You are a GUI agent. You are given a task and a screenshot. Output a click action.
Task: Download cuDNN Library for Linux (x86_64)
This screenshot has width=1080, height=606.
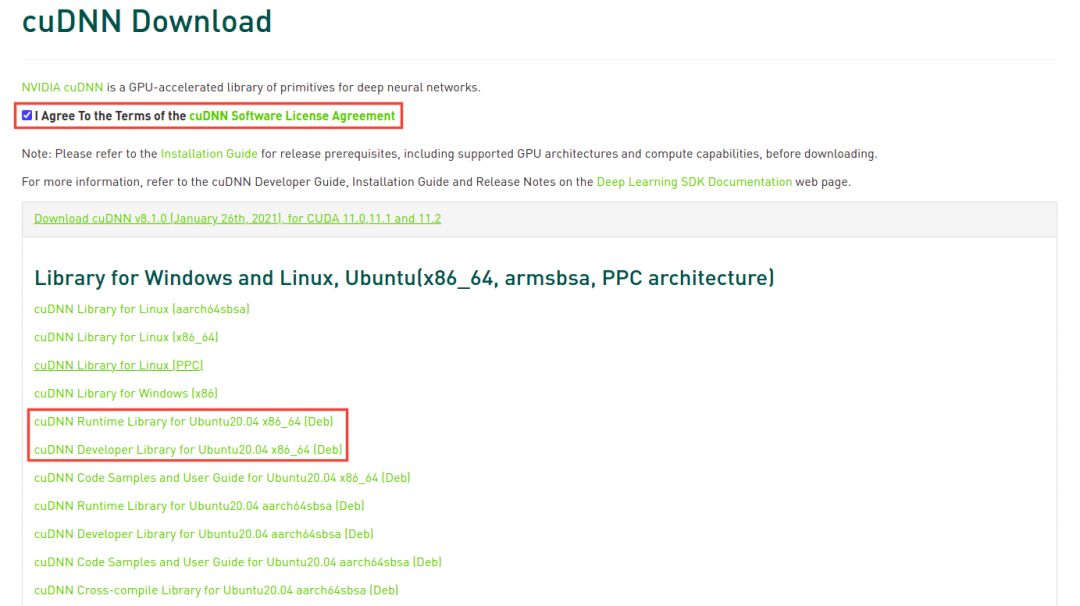126,337
